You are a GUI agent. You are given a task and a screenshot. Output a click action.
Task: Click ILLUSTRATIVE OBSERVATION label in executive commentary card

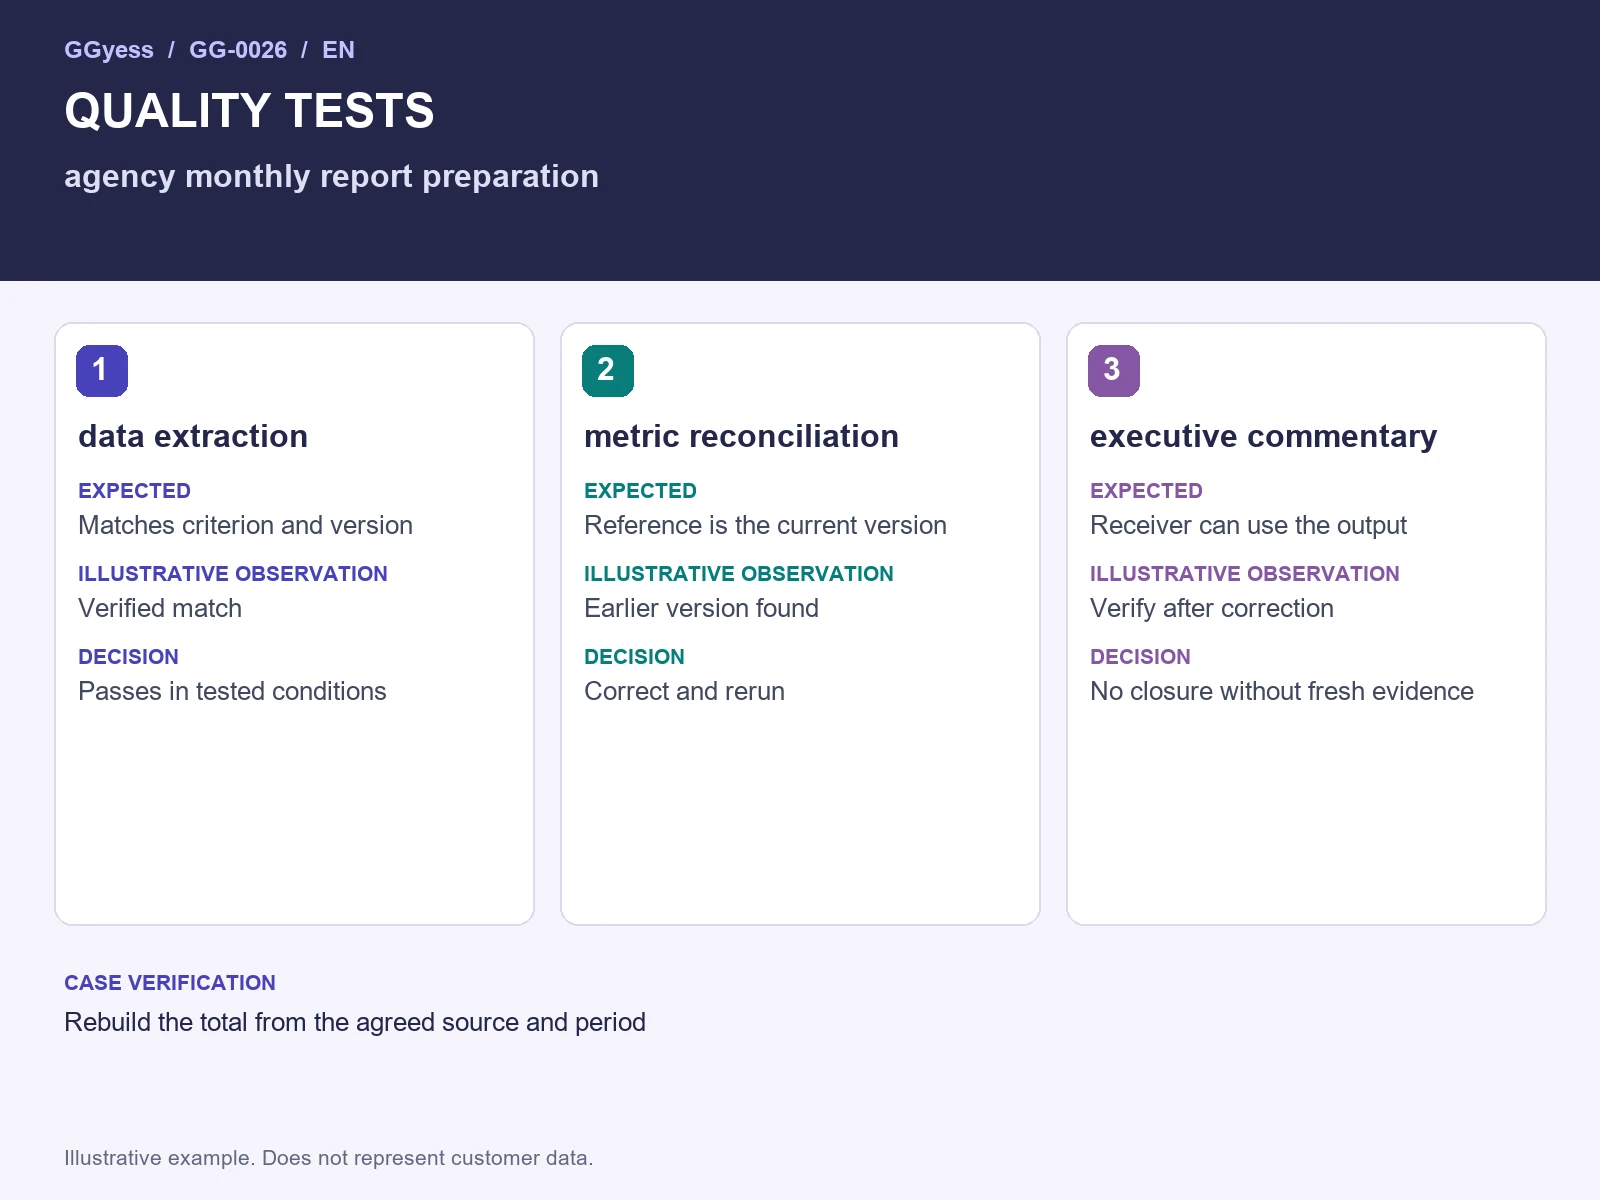click(1244, 574)
